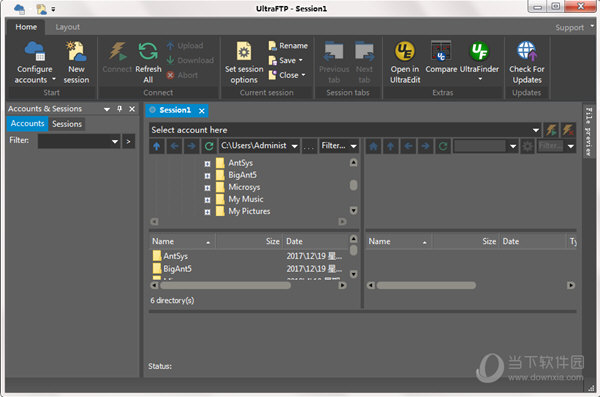Sort local list by Date column

click(315, 242)
